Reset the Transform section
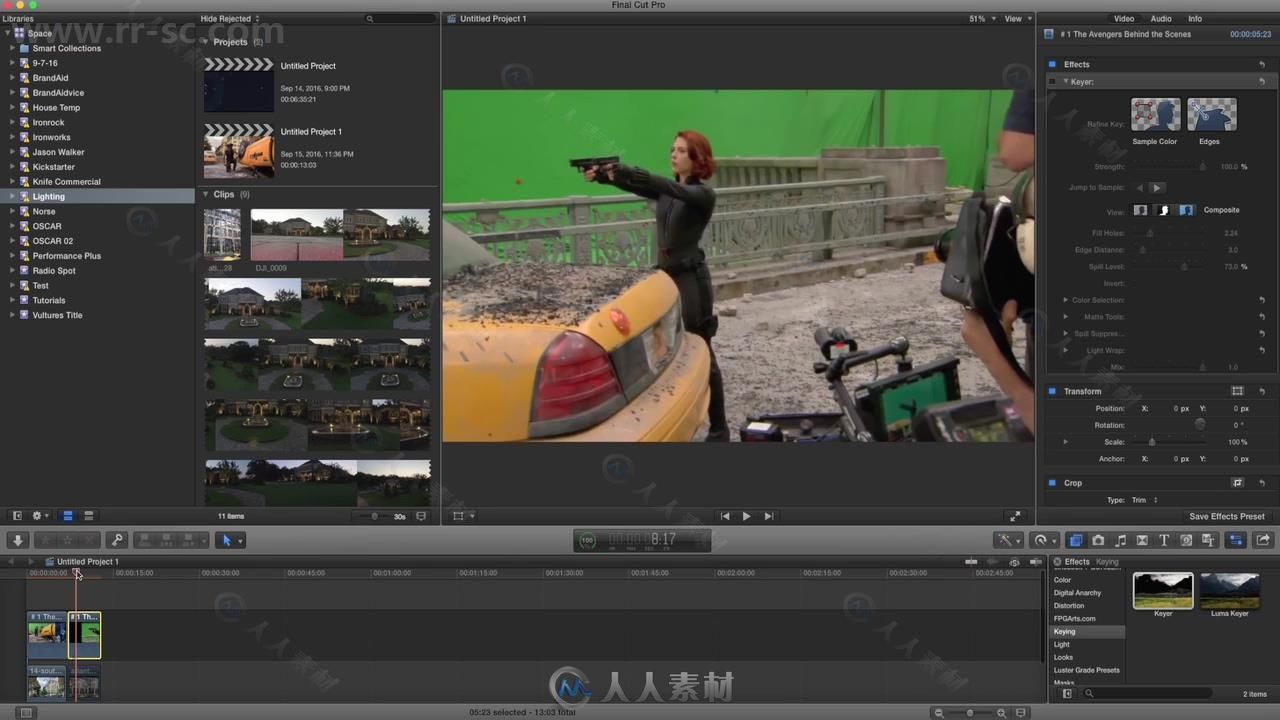This screenshot has height=720, width=1280. [x=1262, y=391]
